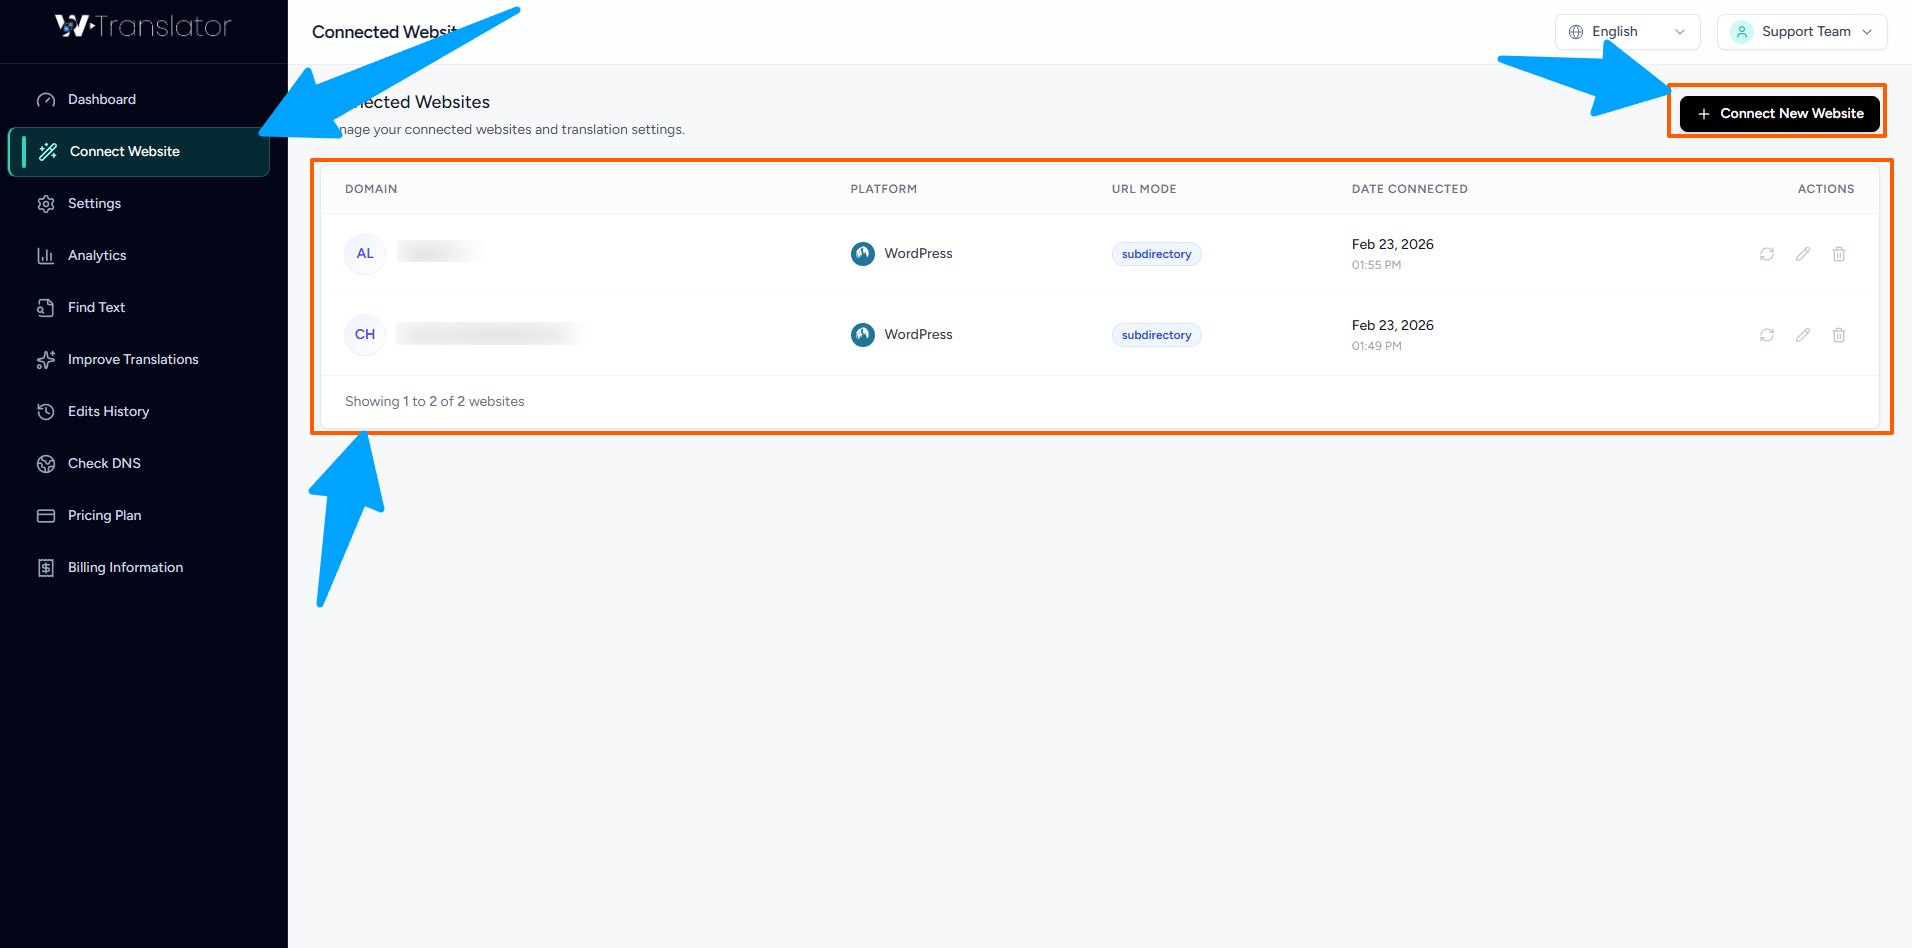Click the AL avatar badge
The width and height of the screenshot is (1912, 948).
click(x=365, y=254)
